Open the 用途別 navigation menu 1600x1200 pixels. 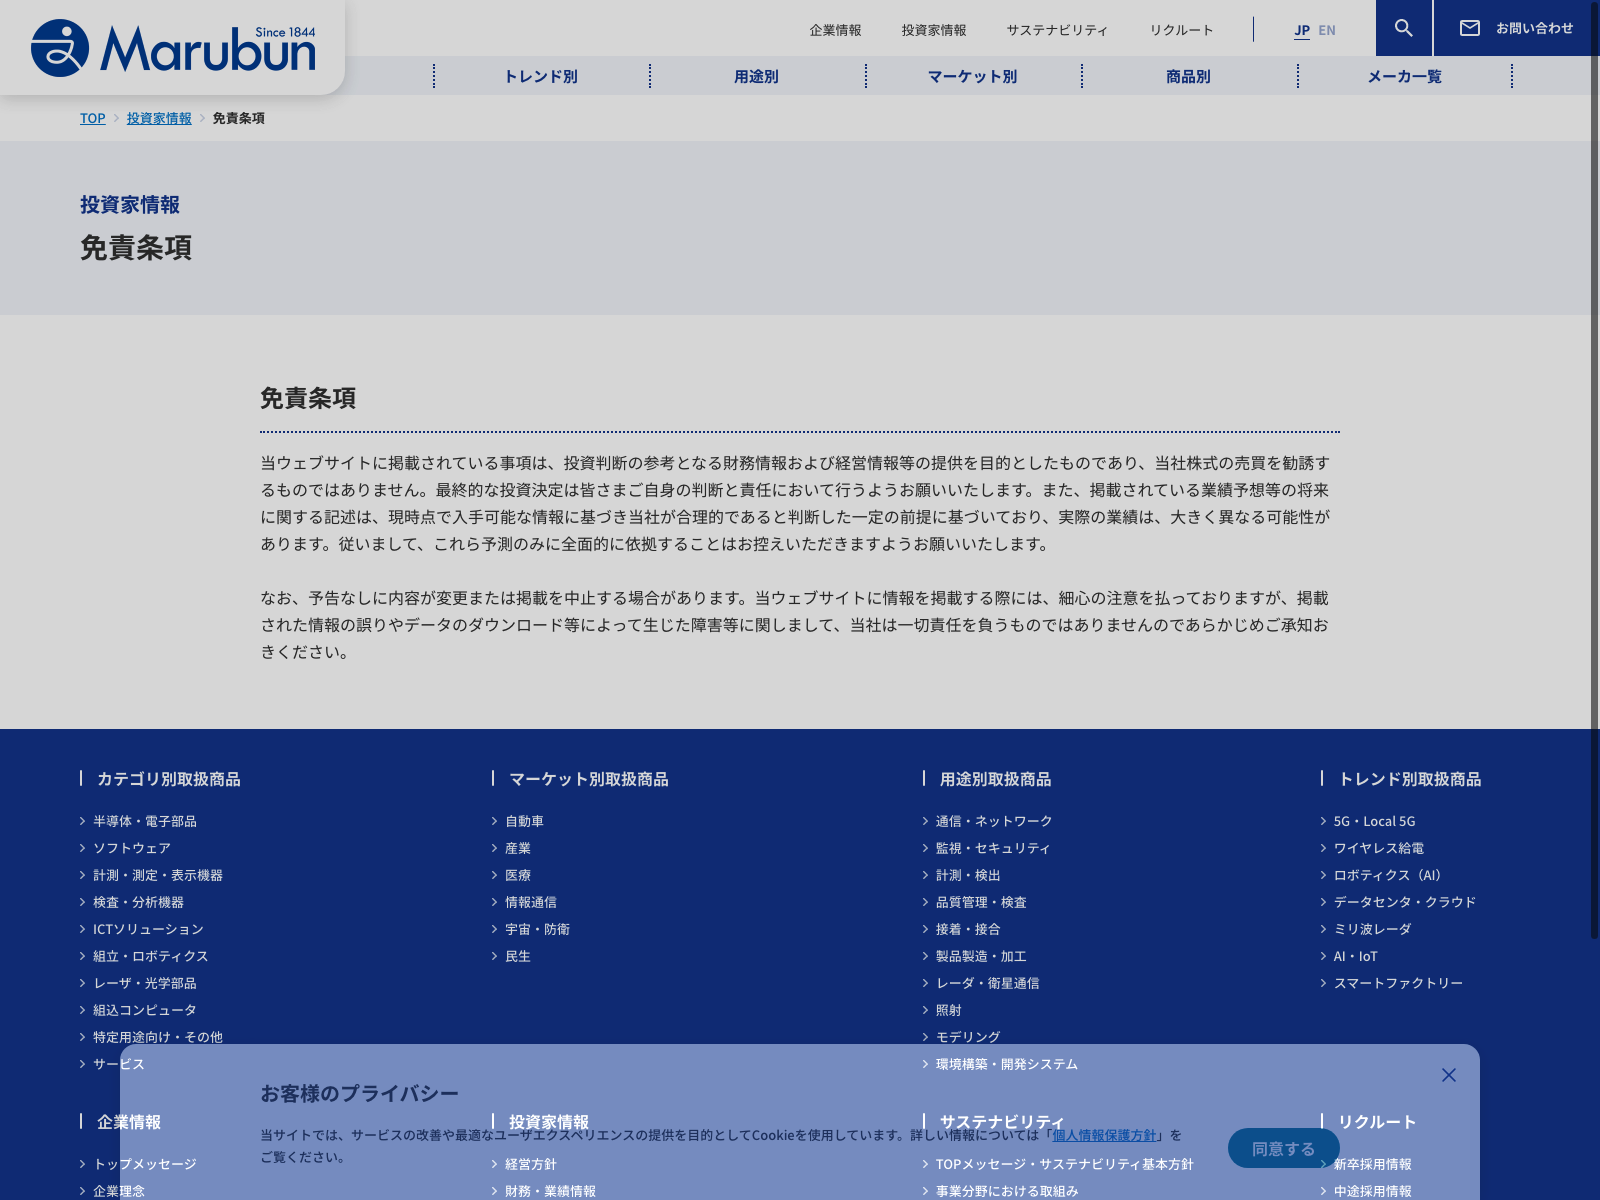coord(757,76)
